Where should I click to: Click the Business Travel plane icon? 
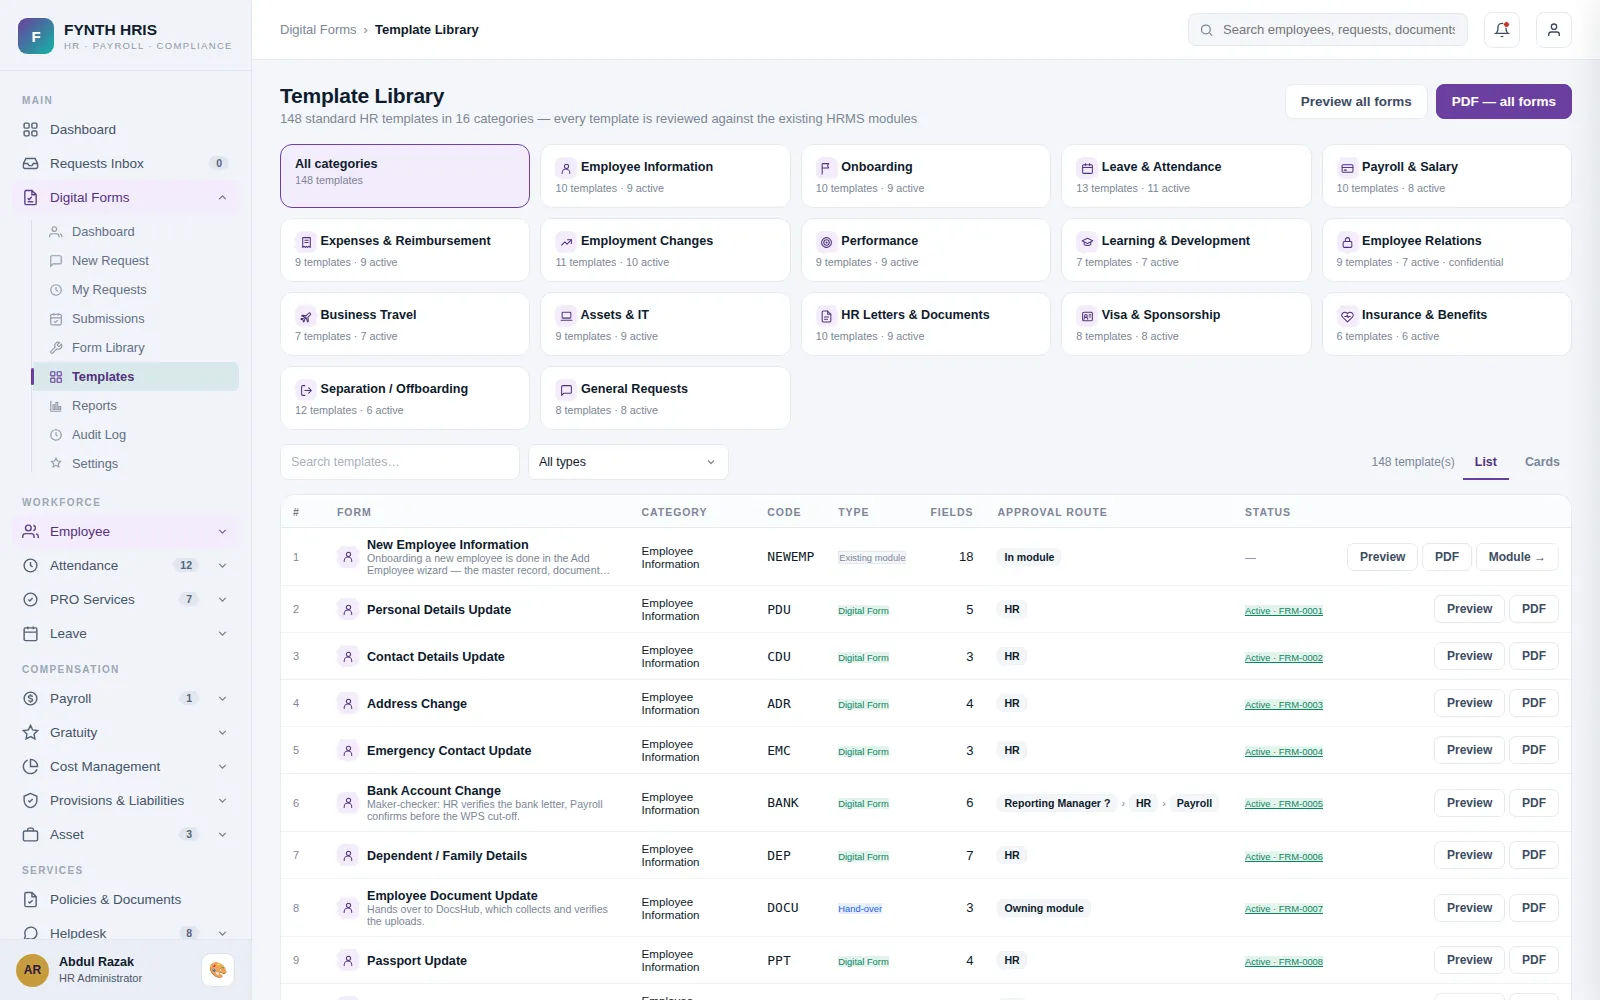pos(306,316)
